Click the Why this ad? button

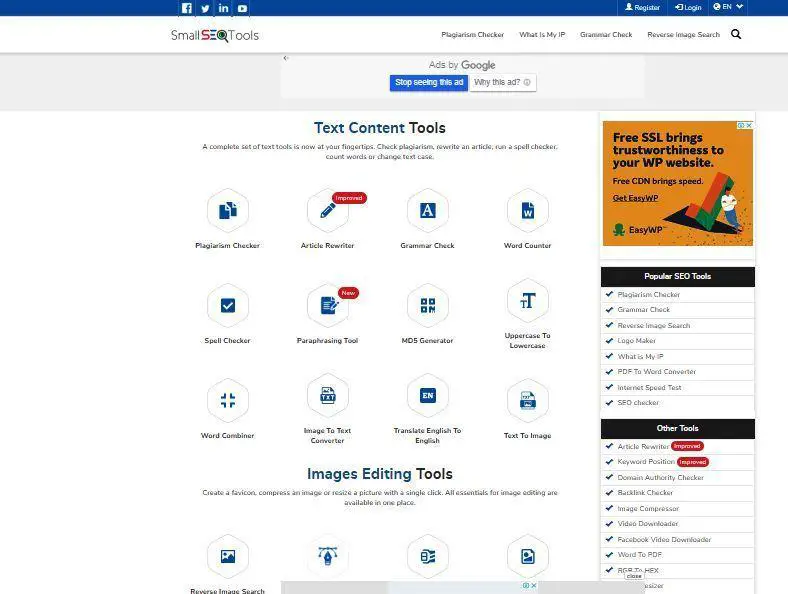coord(503,82)
